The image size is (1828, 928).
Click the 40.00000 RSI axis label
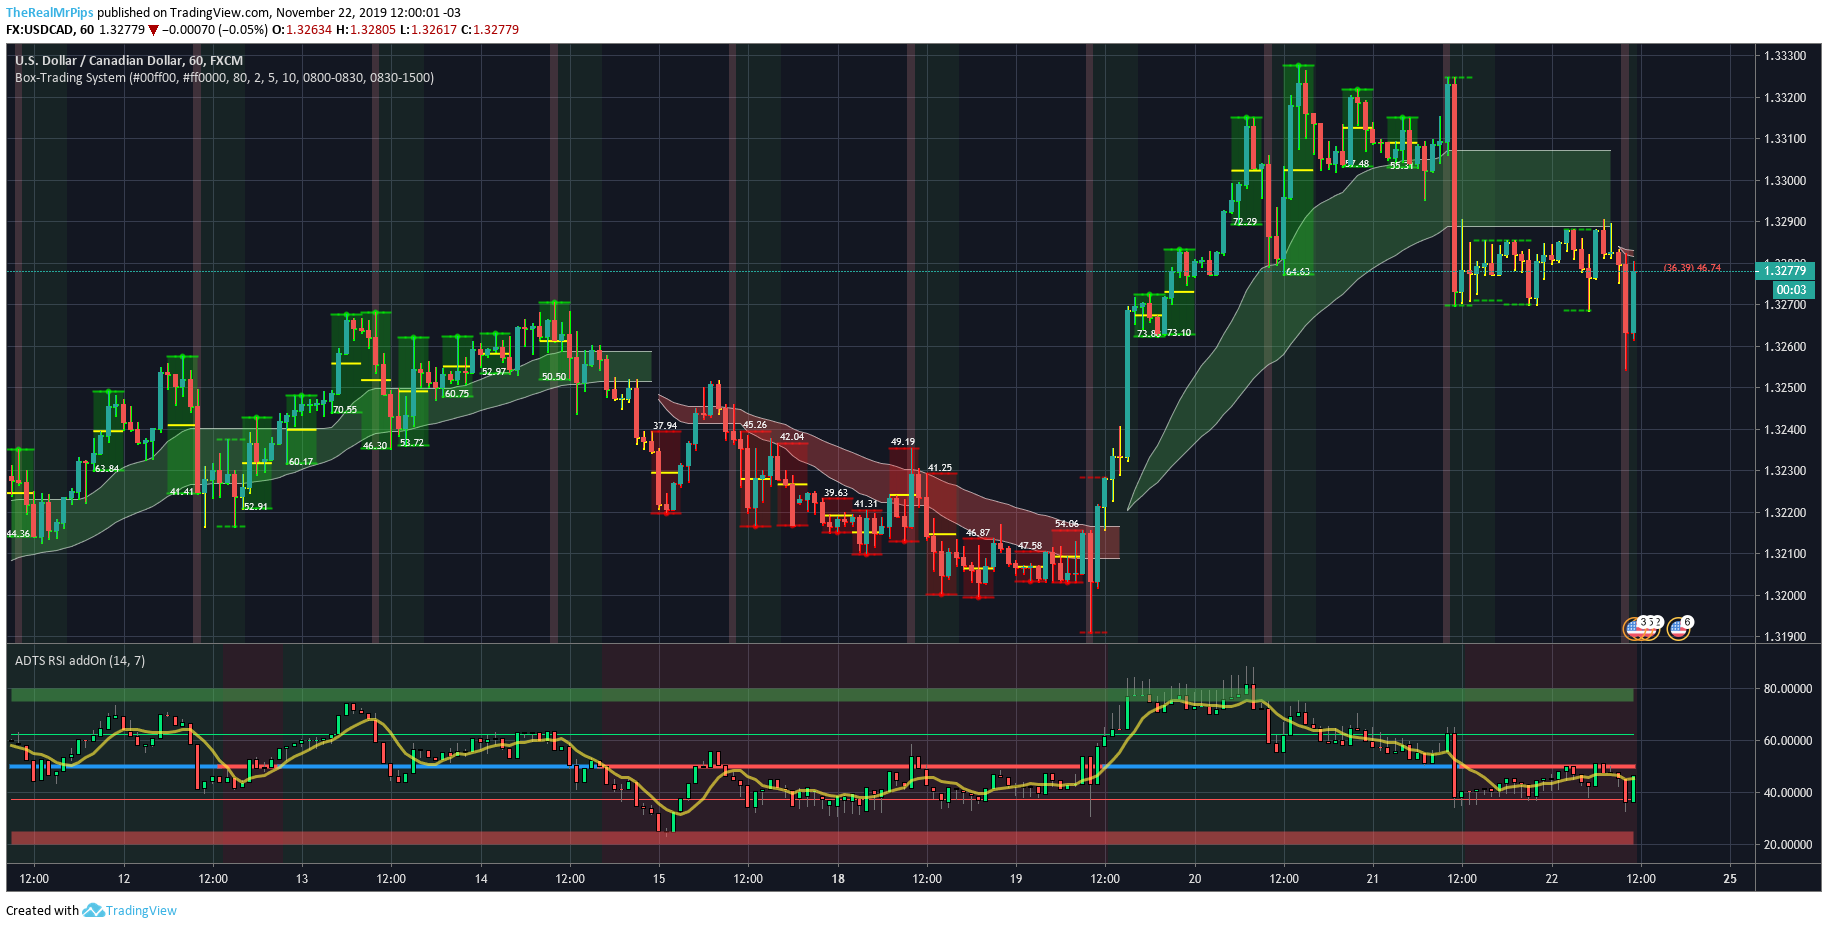point(1788,793)
